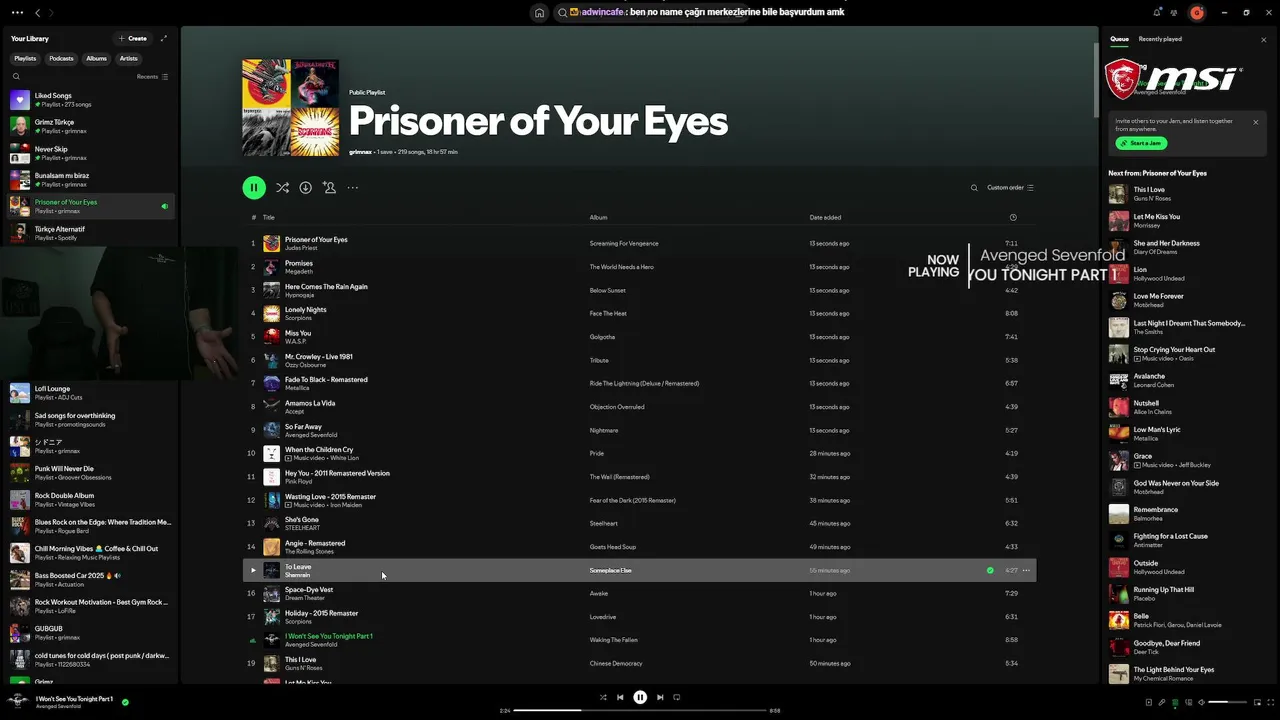
Task: Filter library by Artists
Action: [x=129, y=58]
